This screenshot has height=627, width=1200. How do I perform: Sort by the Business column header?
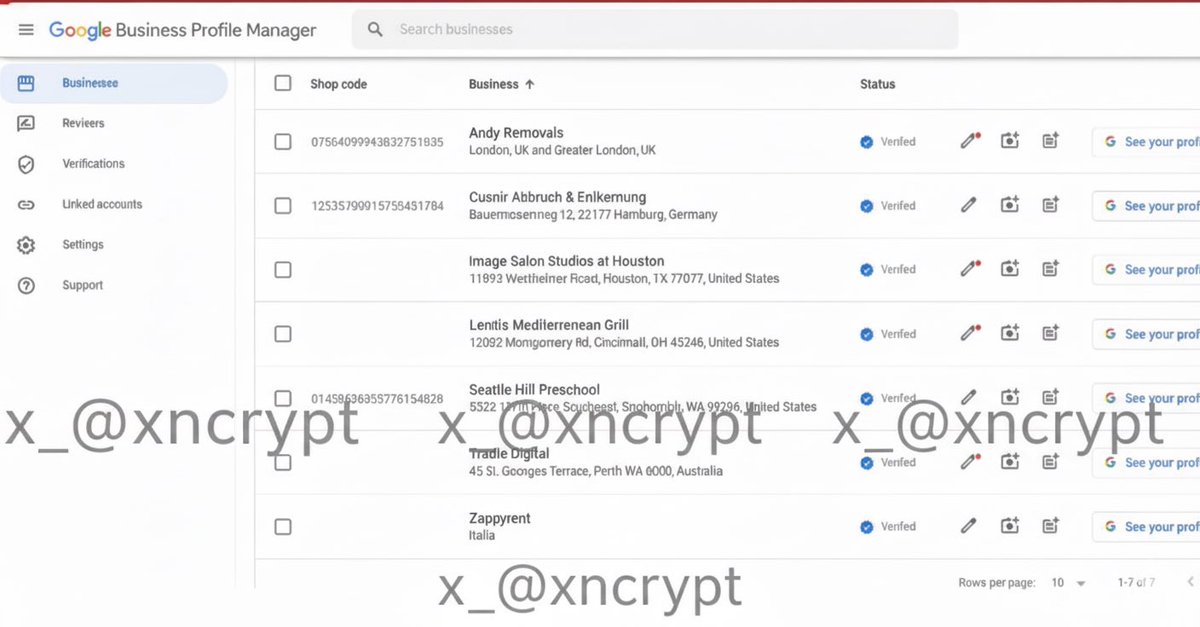click(501, 85)
